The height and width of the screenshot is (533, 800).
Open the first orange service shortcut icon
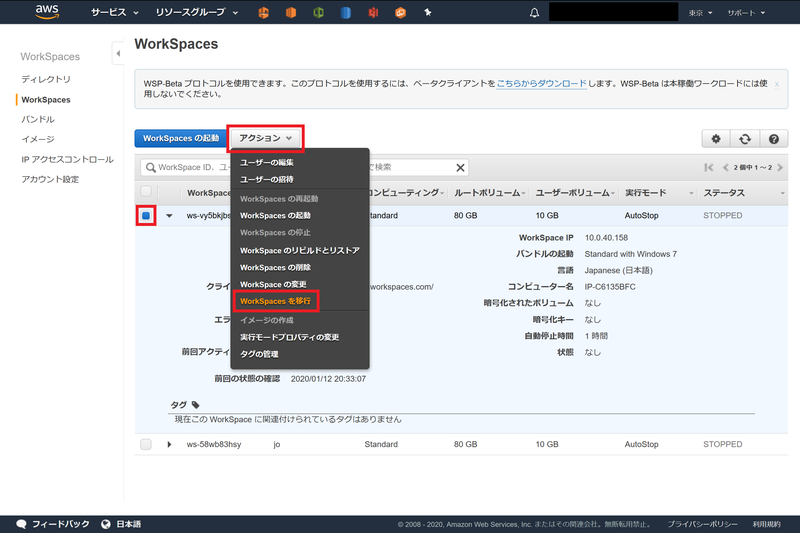pos(263,13)
